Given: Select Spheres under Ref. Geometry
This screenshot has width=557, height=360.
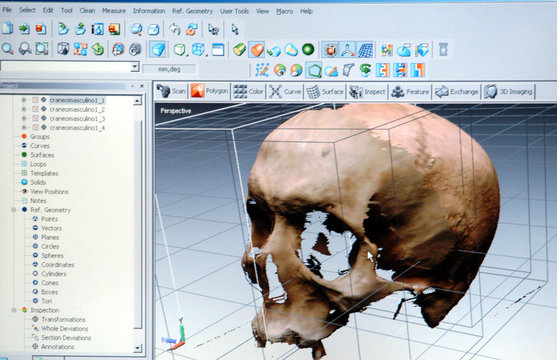Looking at the screenshot, I should pyautogui.click(x=52, y=256).
